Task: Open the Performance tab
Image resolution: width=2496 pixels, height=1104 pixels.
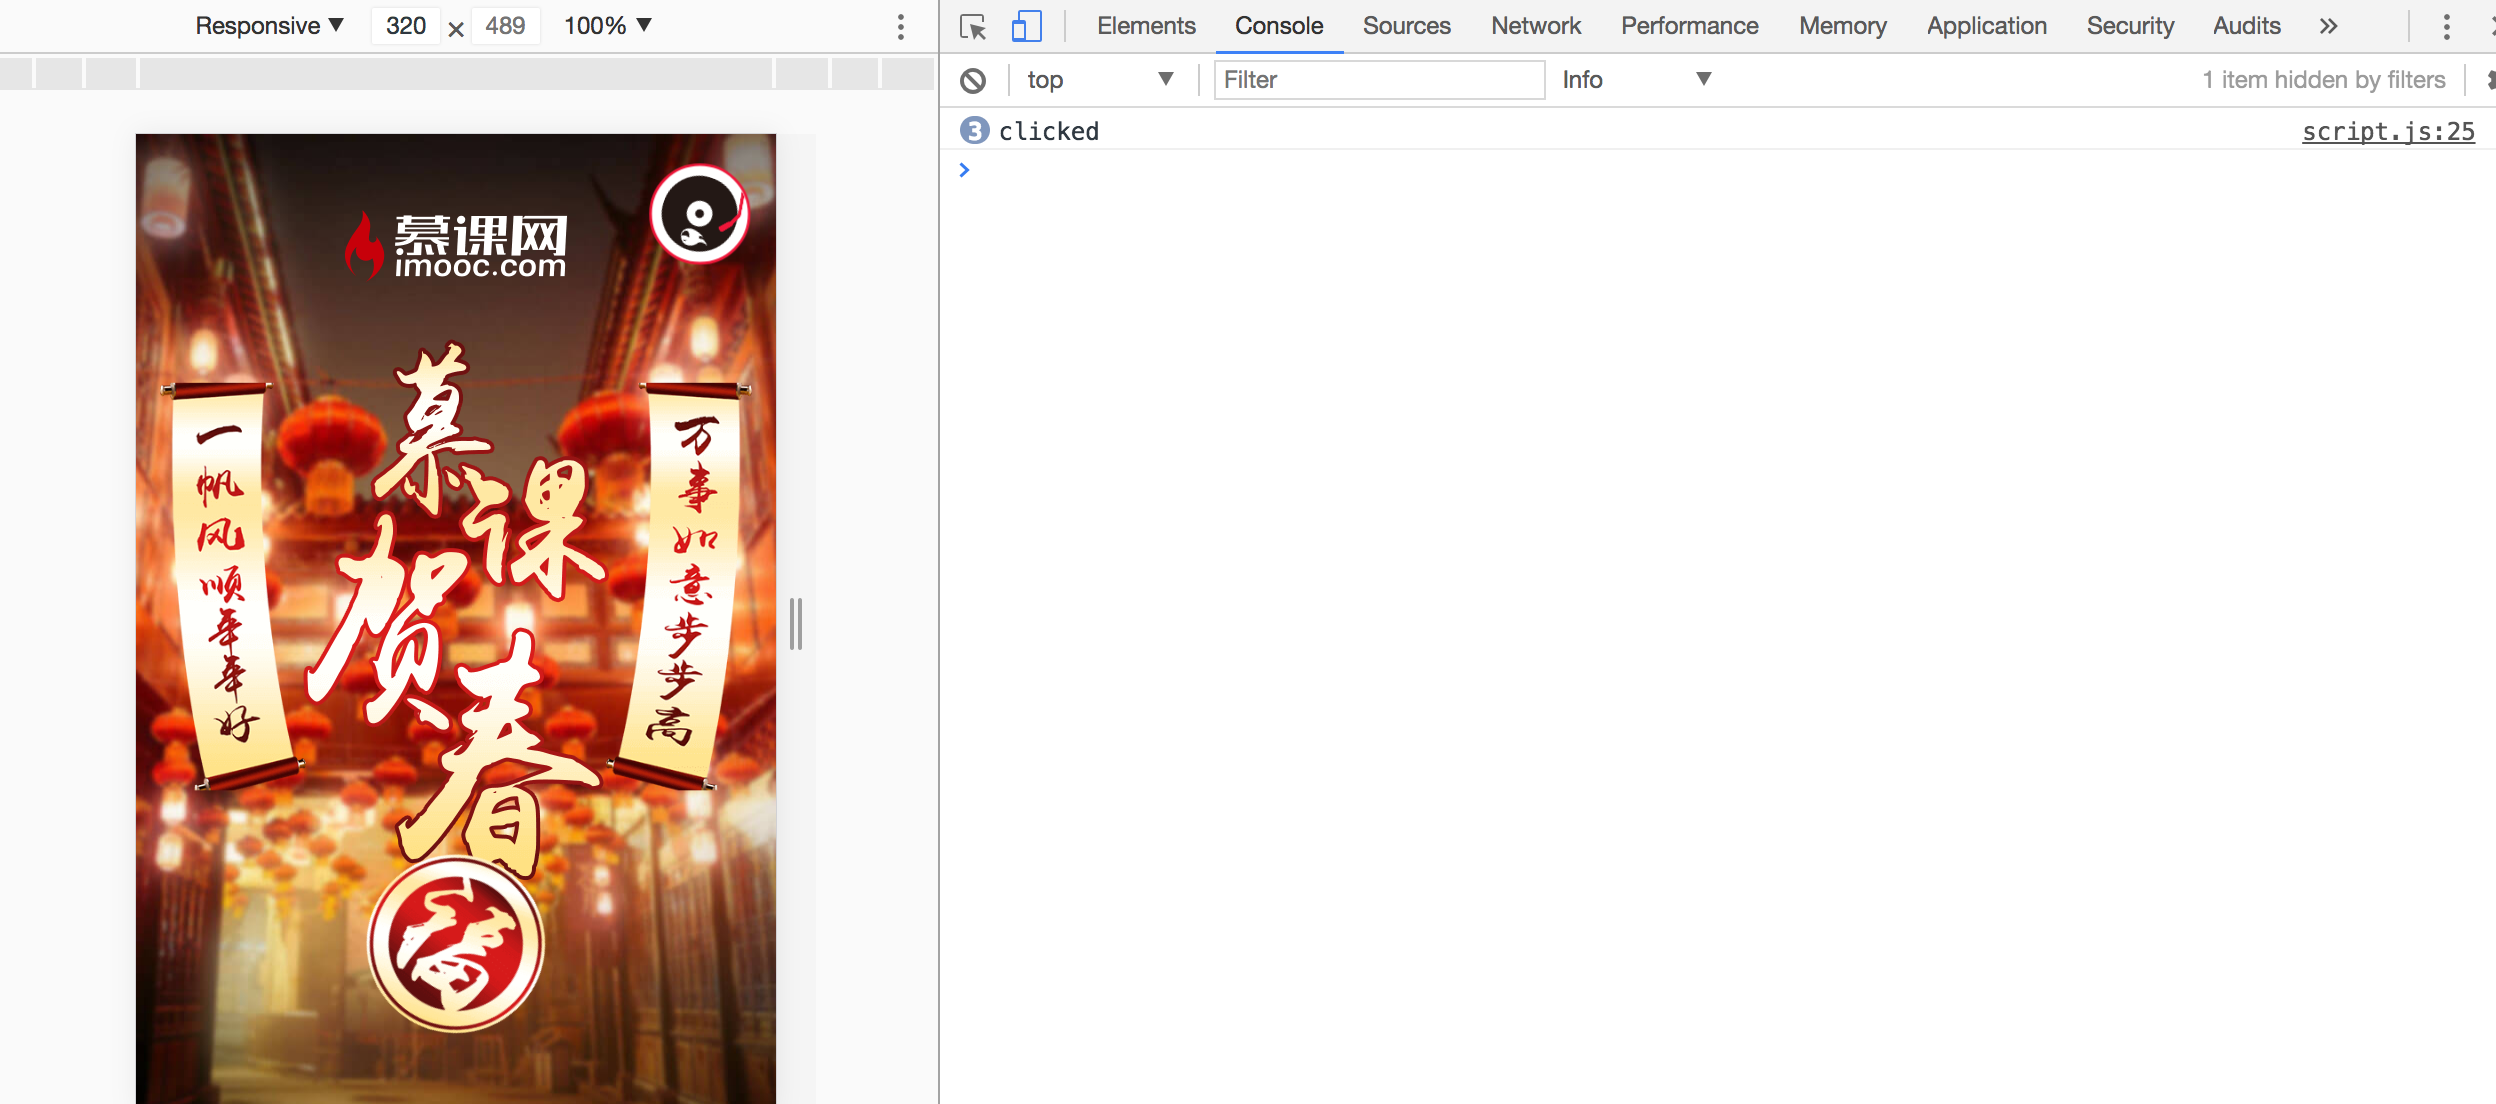Action: [1690, 26]
